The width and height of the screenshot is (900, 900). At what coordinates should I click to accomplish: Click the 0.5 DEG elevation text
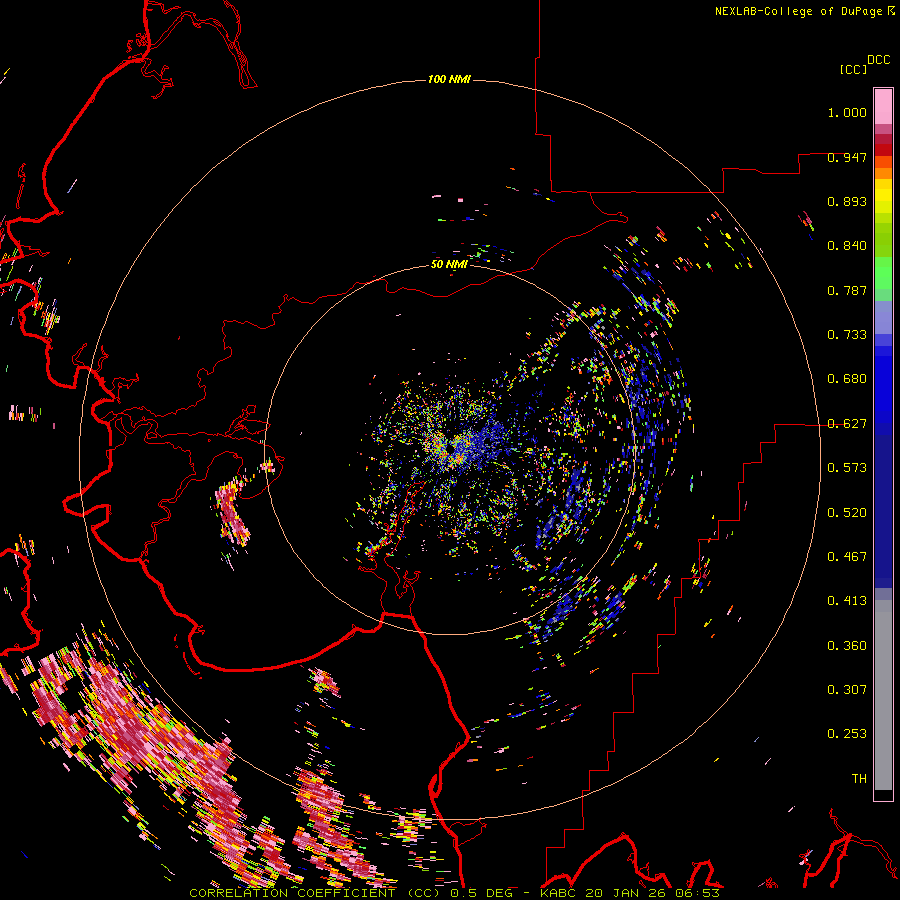[x=483, y=893]
